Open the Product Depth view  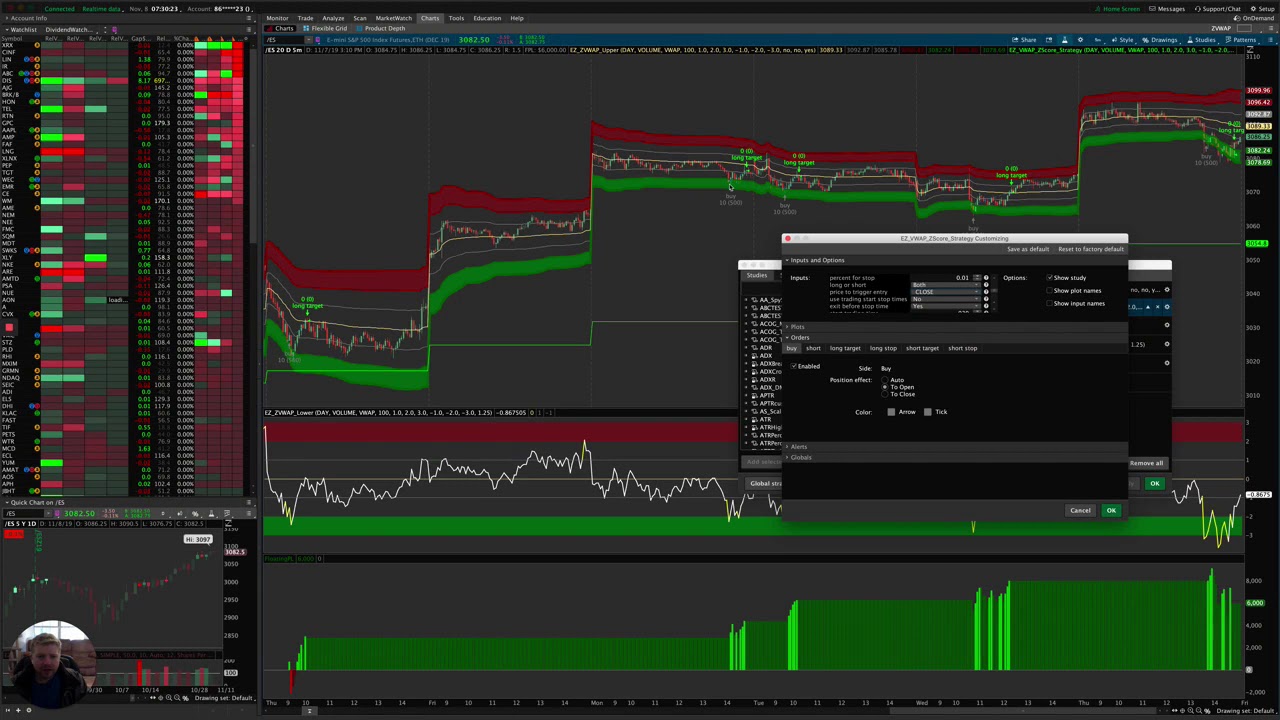coord(381,28)
